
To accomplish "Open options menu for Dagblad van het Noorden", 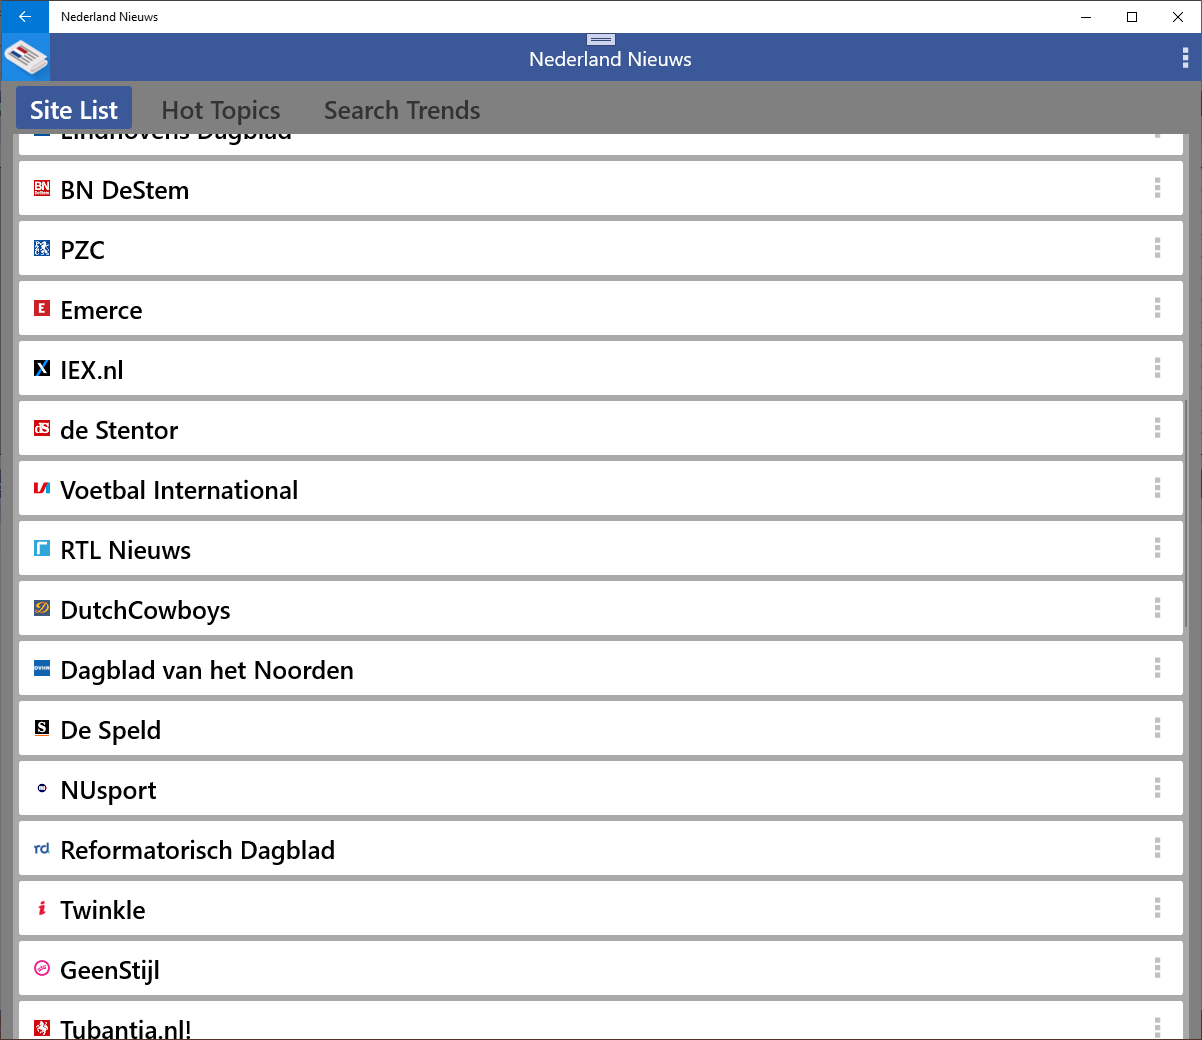I will [1157, 668].
